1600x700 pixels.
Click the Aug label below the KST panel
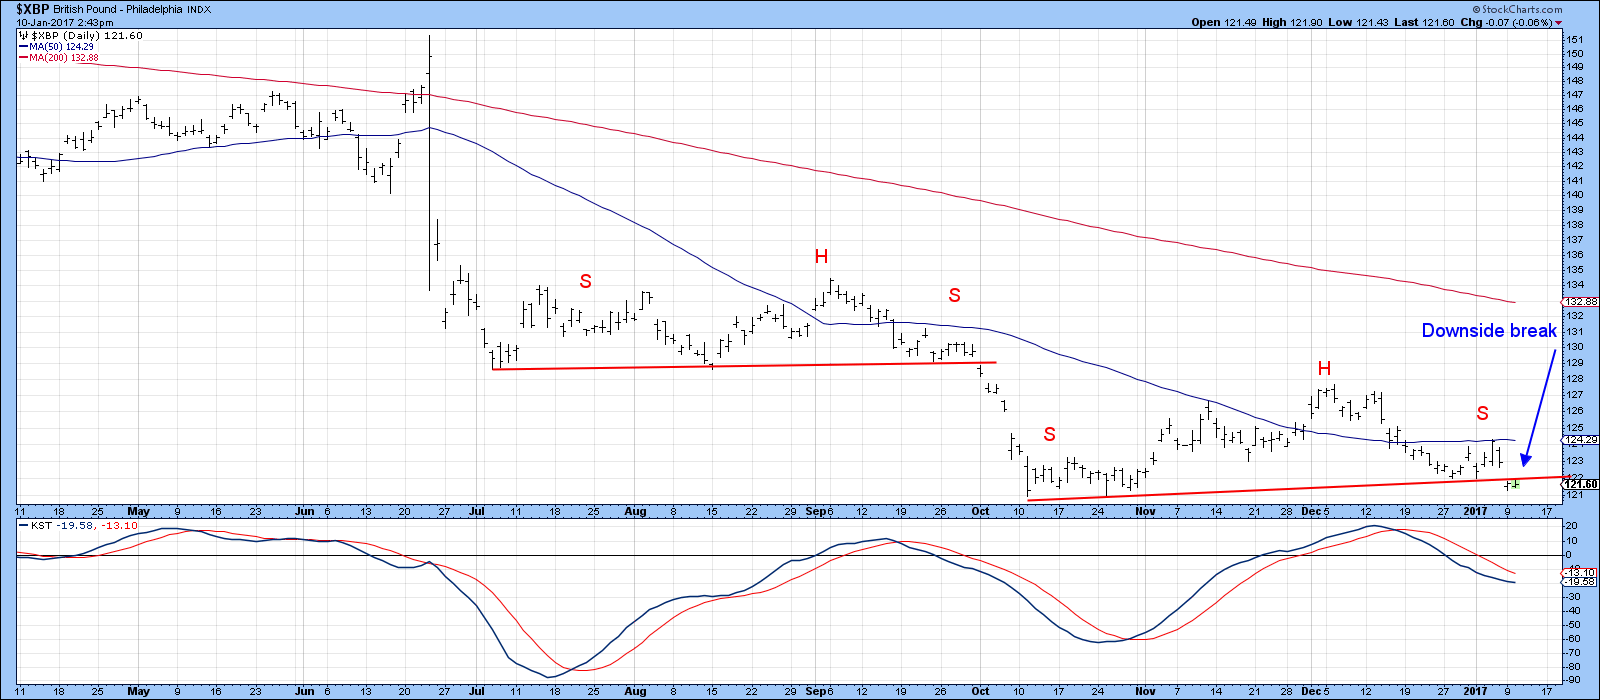point(635,691)
